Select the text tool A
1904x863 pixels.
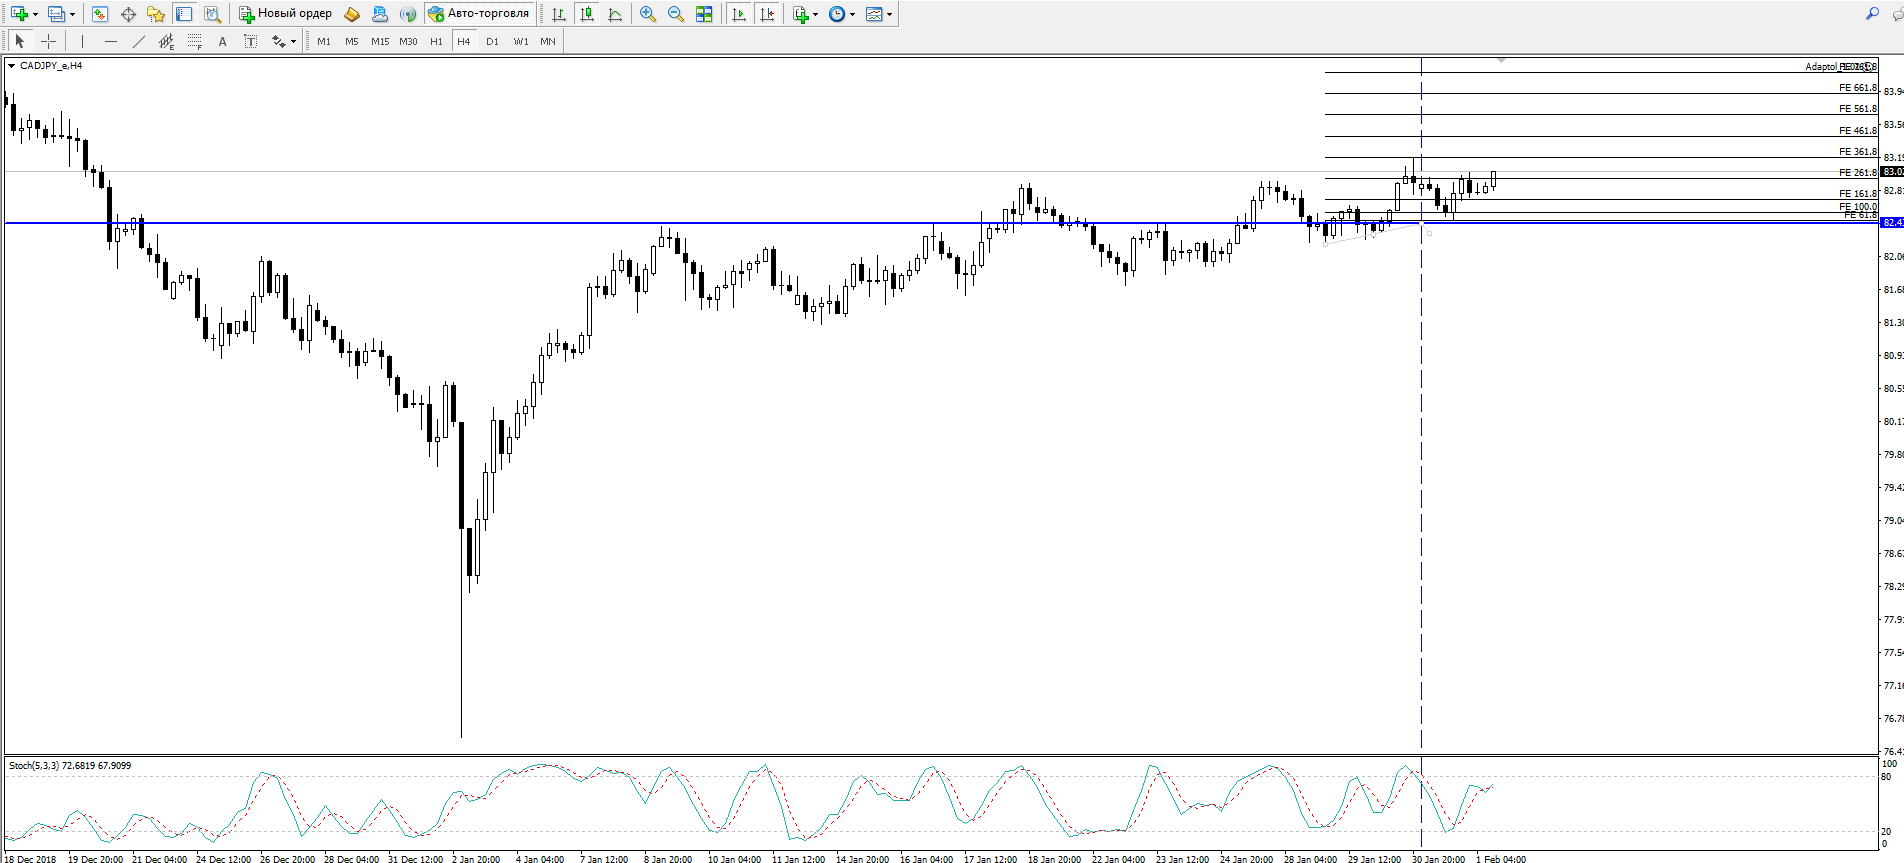222,41
